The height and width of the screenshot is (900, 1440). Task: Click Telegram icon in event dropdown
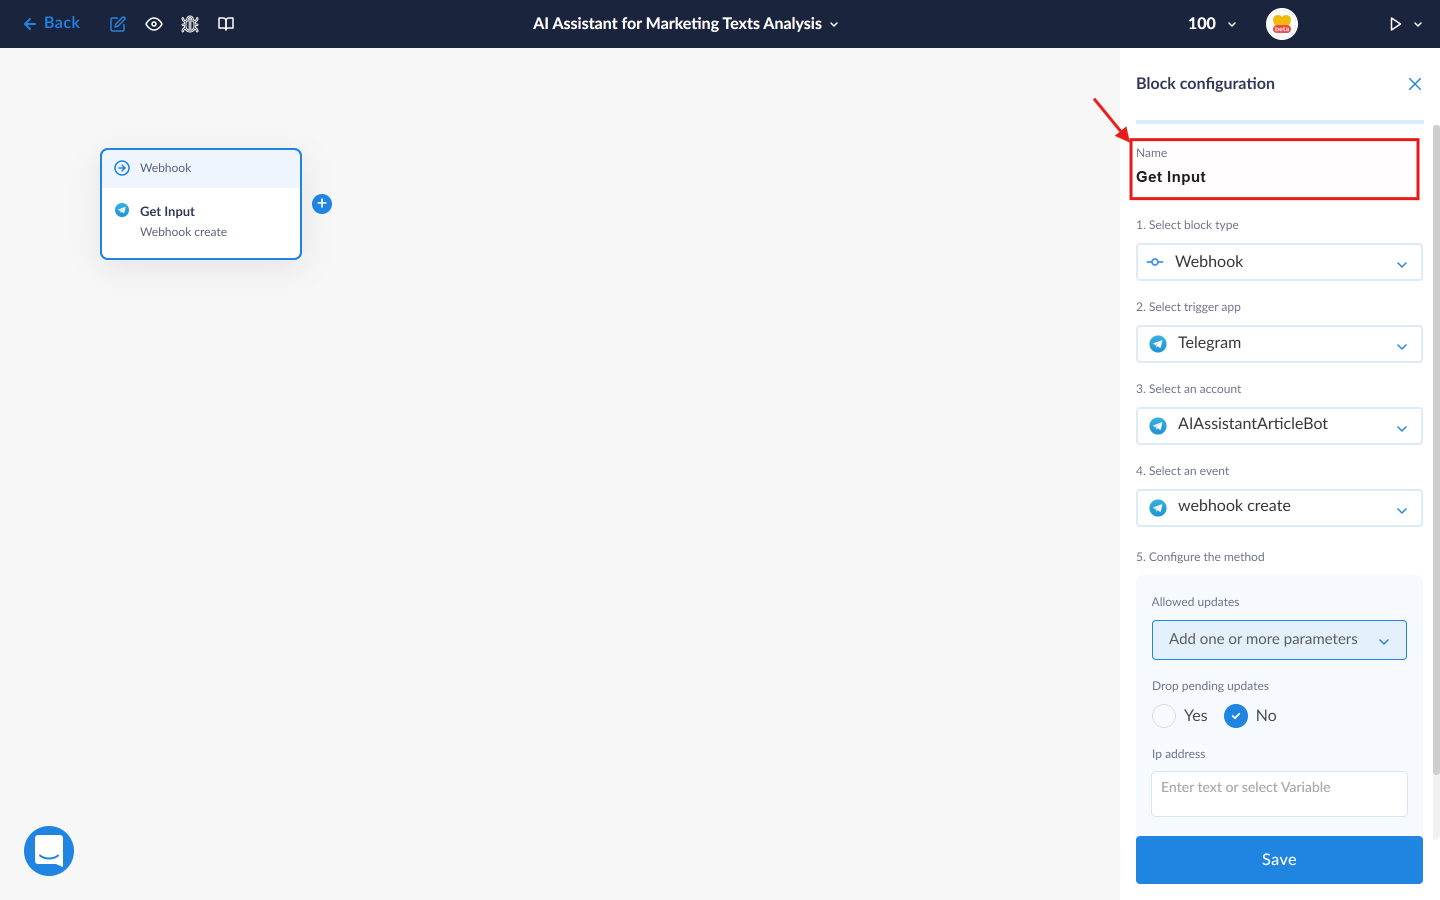pyautogui.click(x=1158, y=508)
